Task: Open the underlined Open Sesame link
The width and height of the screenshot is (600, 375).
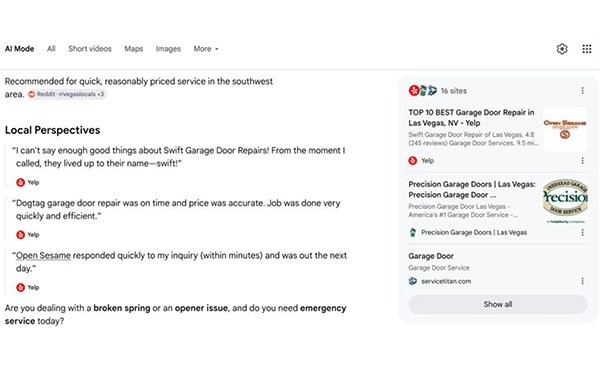Action: pos(43,255)
